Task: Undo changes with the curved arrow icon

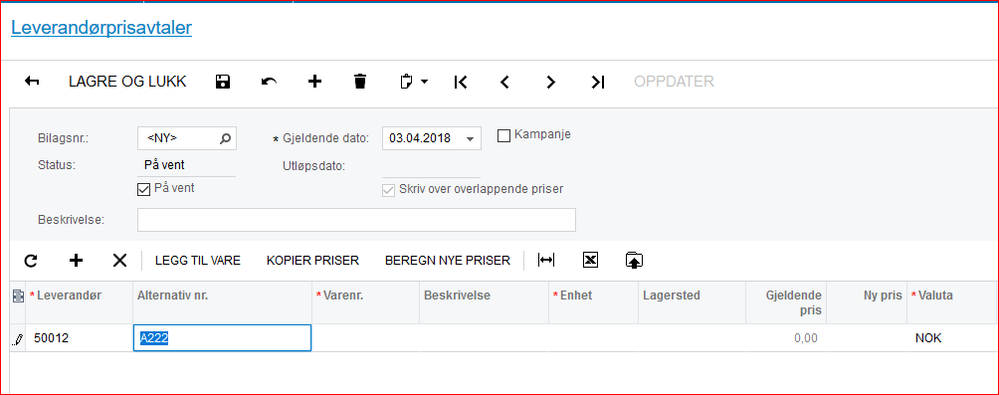Action: tap(269, 82)
